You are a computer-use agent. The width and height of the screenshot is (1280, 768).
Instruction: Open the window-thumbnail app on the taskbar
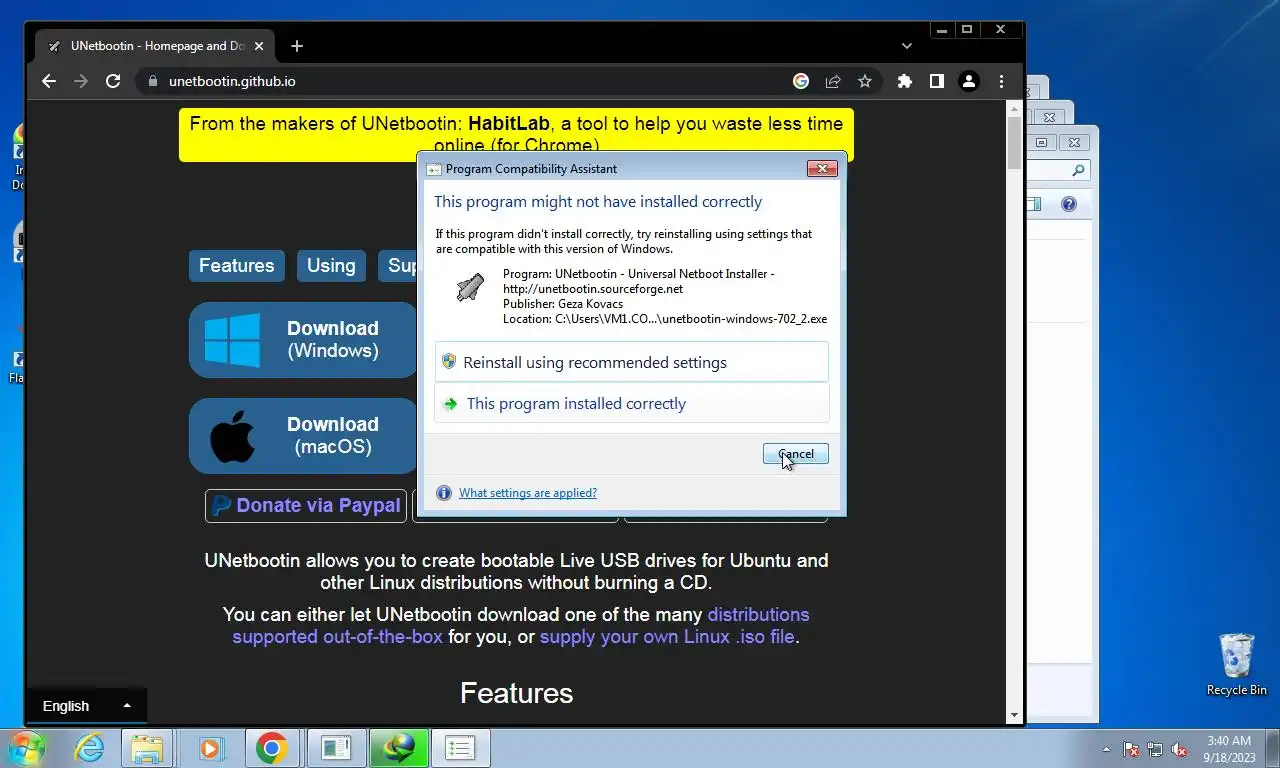pyautogui.click(x=336, y=748)
